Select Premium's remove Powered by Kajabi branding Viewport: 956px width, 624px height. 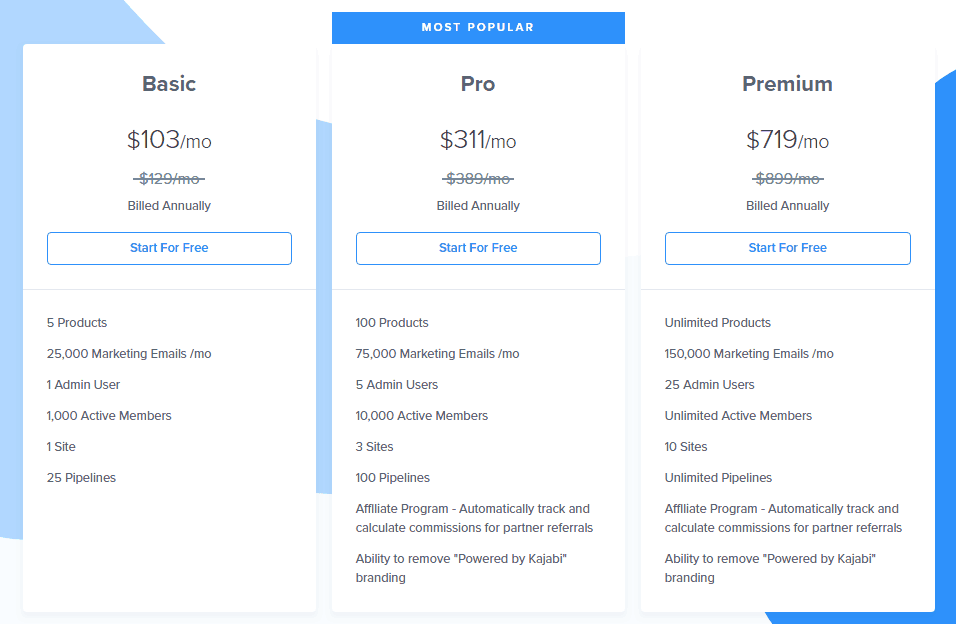pyautogui.click(x=770, y=568)
